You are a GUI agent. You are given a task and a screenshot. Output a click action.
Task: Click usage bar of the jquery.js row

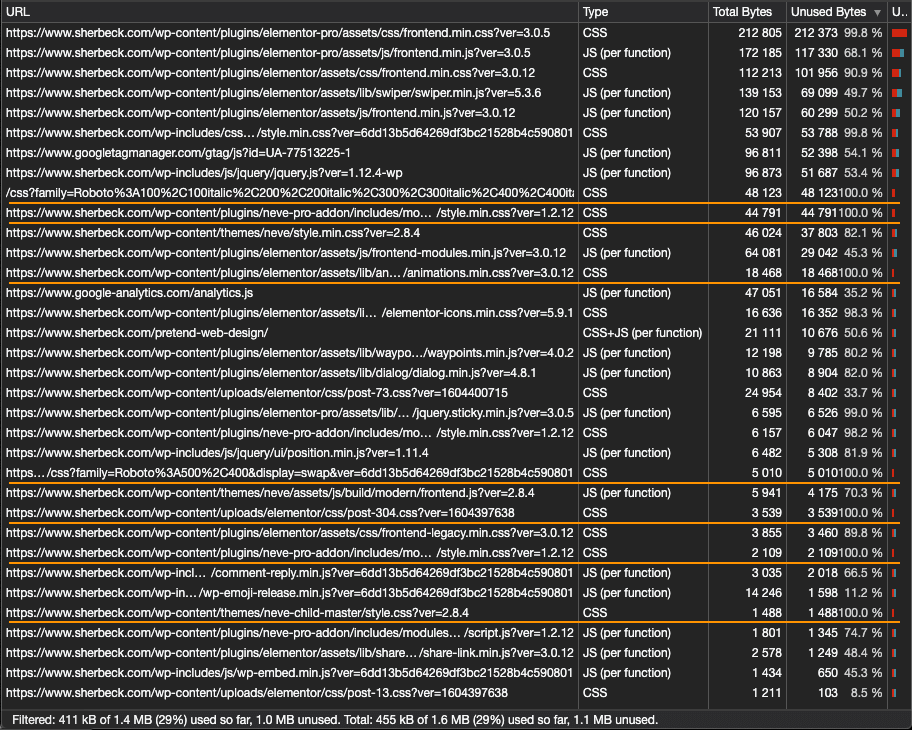point(895,173)
